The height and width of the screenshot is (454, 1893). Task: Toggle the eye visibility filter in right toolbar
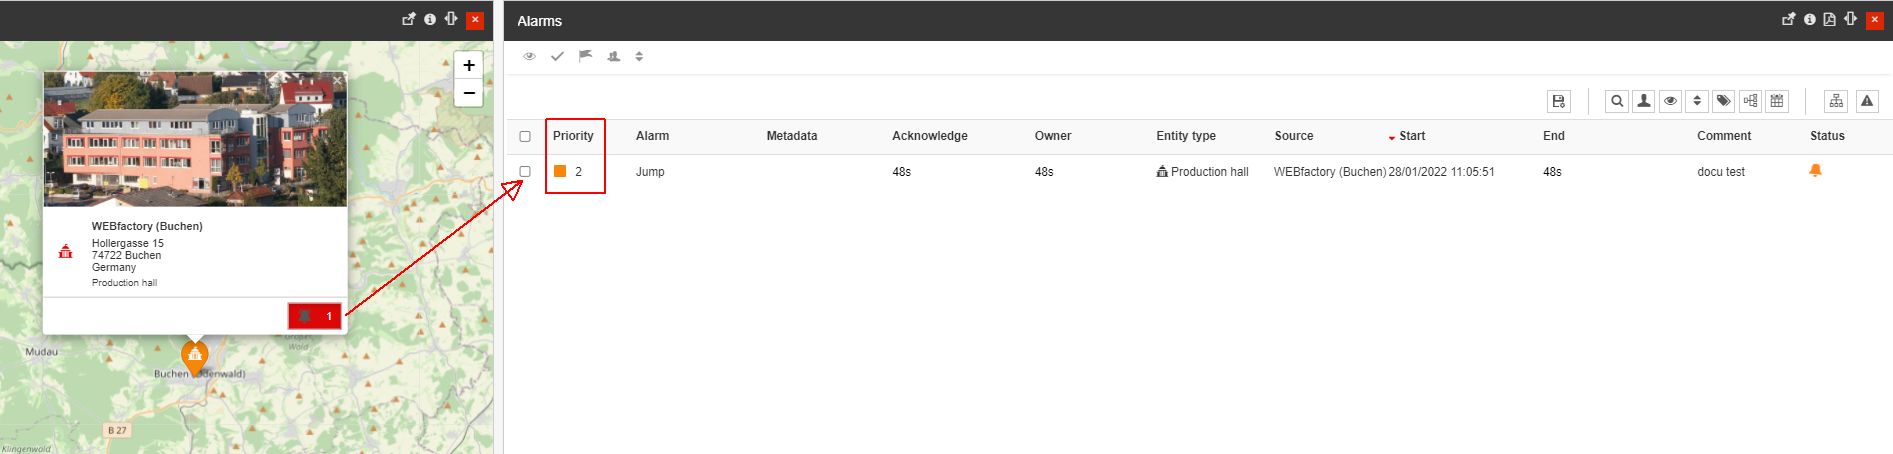[x=1670, y=101]
